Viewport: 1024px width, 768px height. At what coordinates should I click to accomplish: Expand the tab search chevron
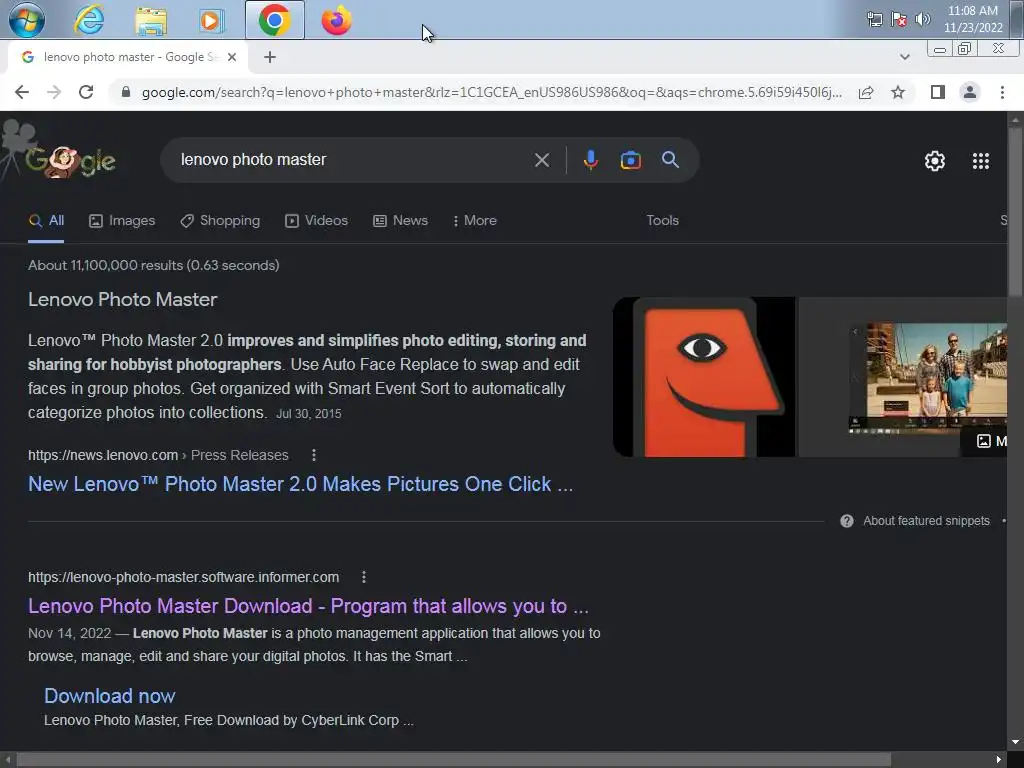904,57
